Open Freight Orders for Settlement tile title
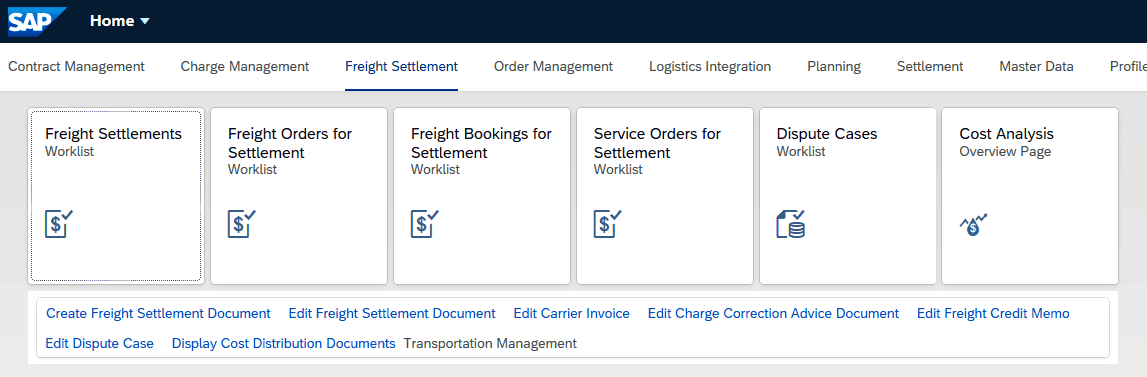 pos(290,143)
